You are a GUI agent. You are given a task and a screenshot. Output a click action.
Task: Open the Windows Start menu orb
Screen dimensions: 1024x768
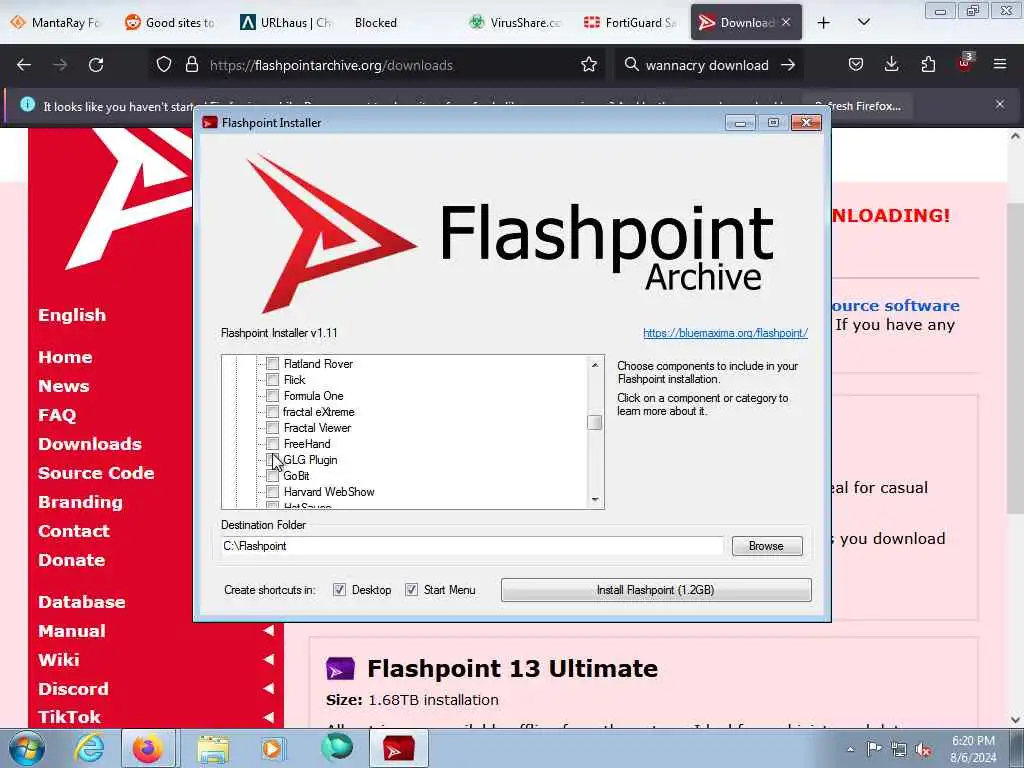pyautogui.click(x=27, y=748)
